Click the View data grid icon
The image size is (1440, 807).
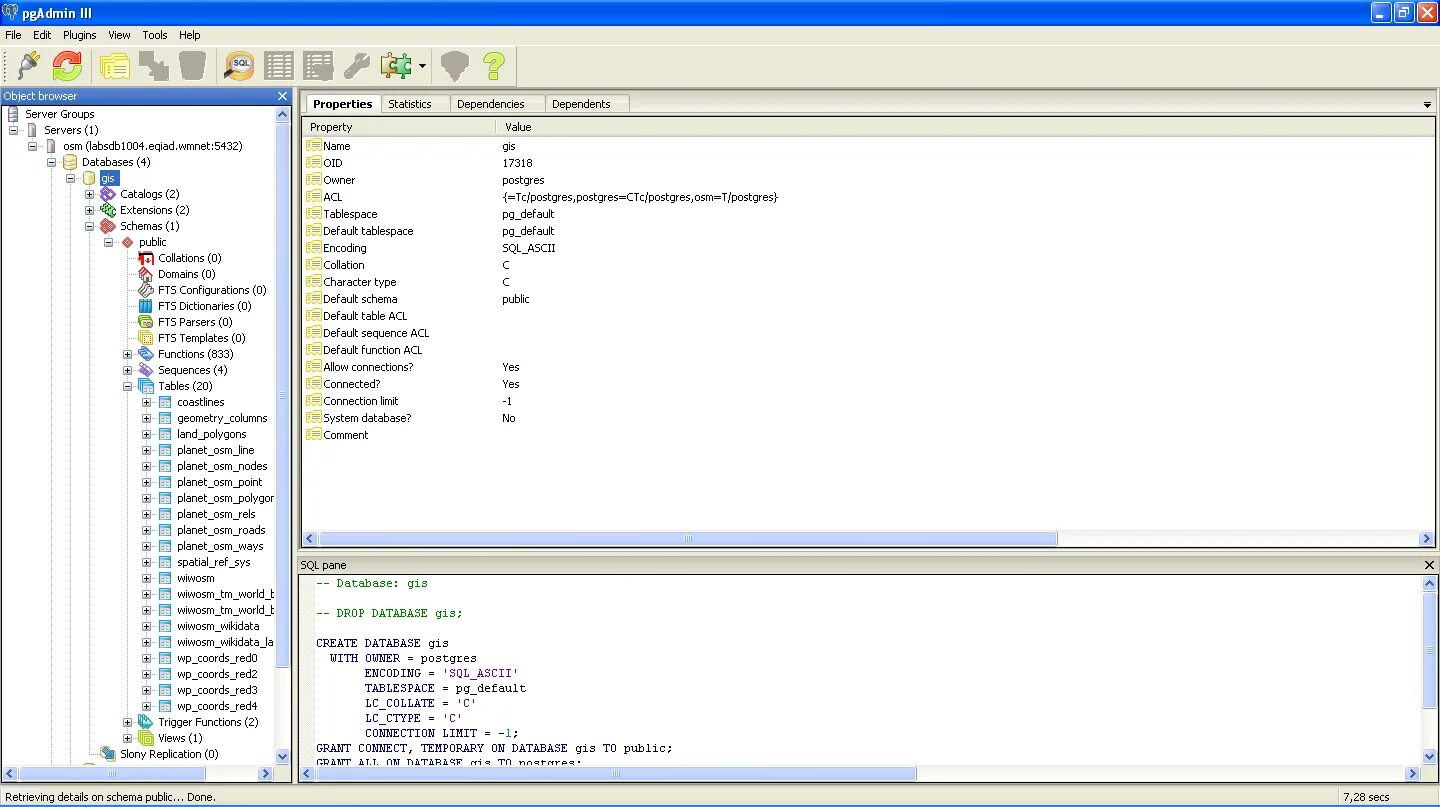pyautogui.click(x=279, y=67)
